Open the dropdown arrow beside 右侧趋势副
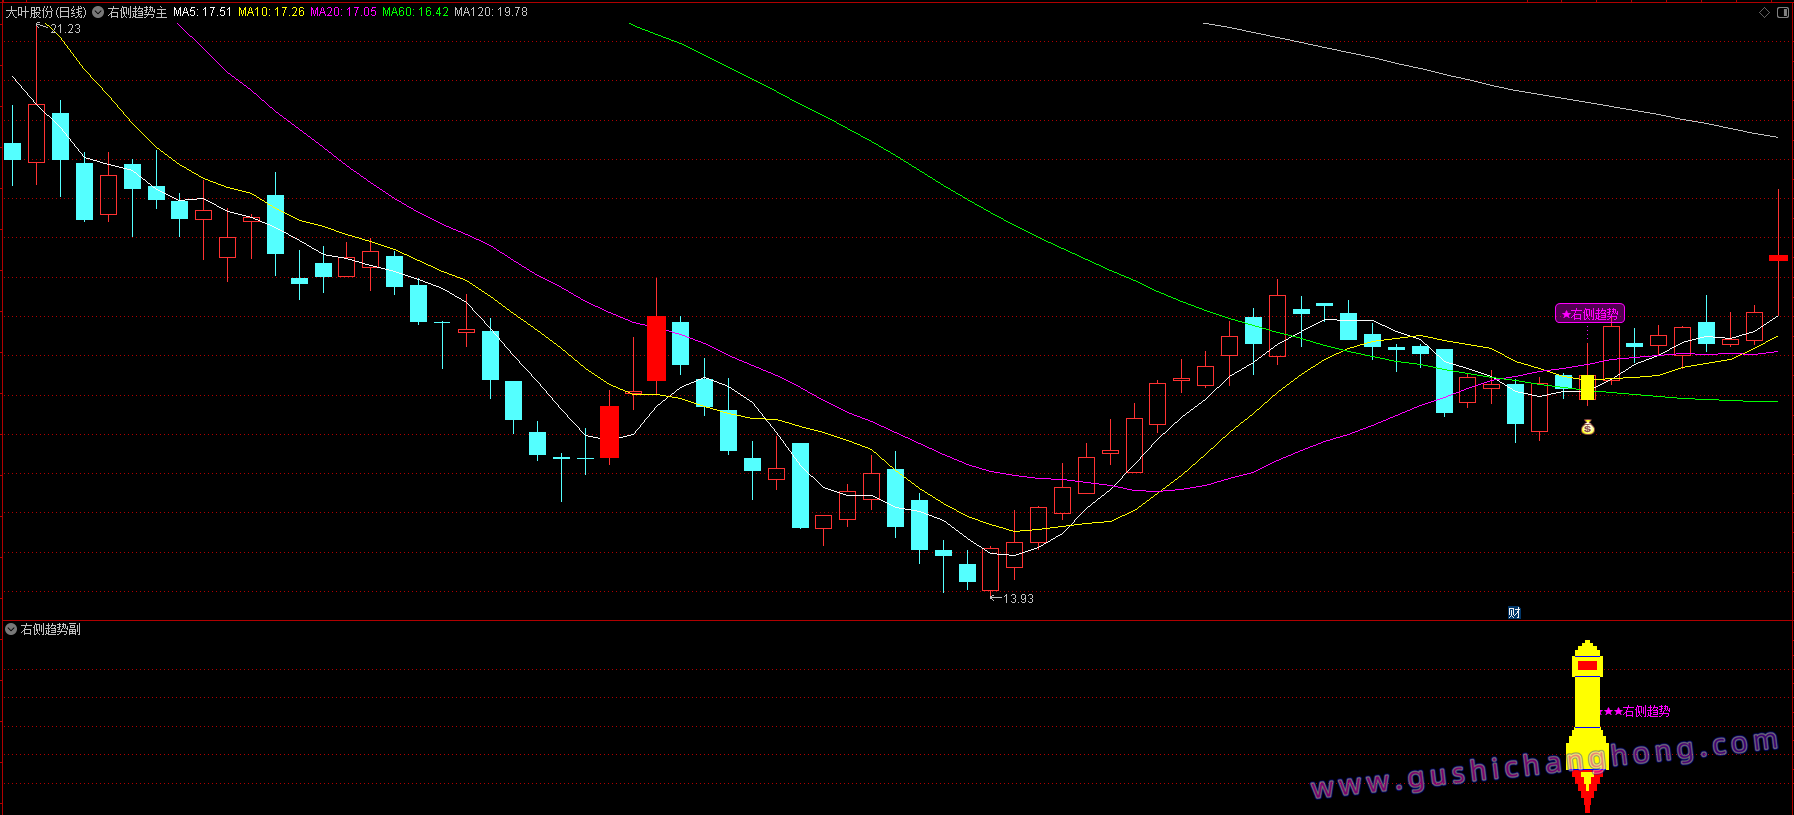Image resolution: width=1794 pixels, height=815 pixels. 11,629
